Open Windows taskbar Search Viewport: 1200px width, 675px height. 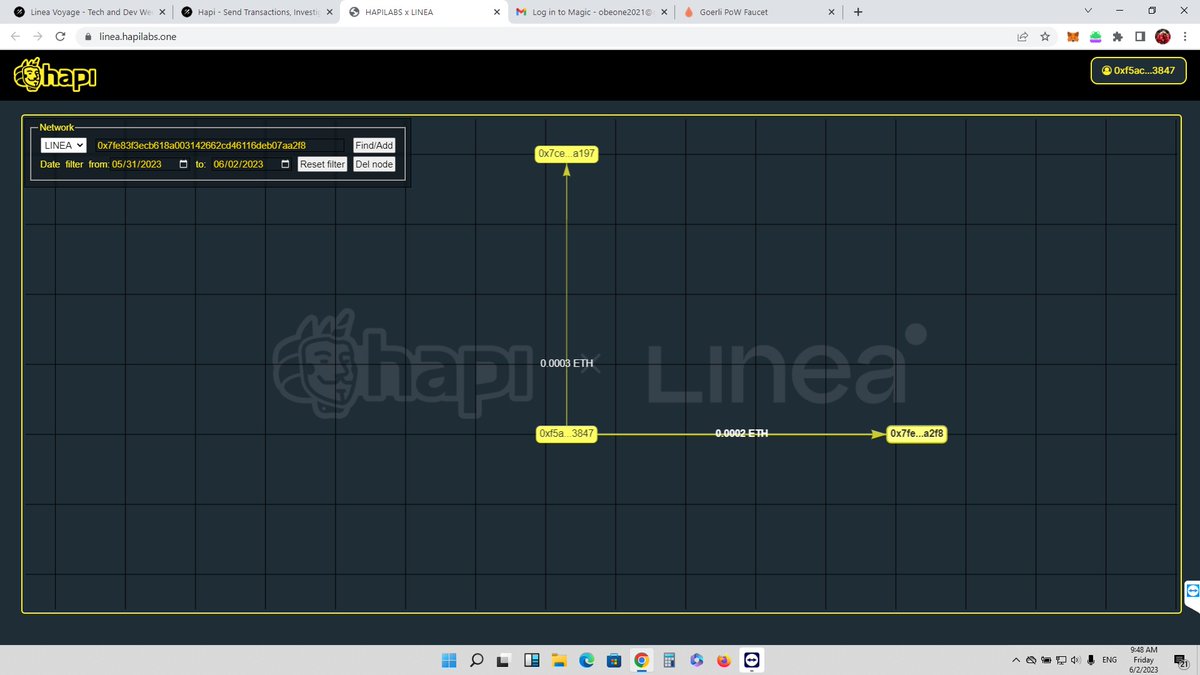pos(477,660)
